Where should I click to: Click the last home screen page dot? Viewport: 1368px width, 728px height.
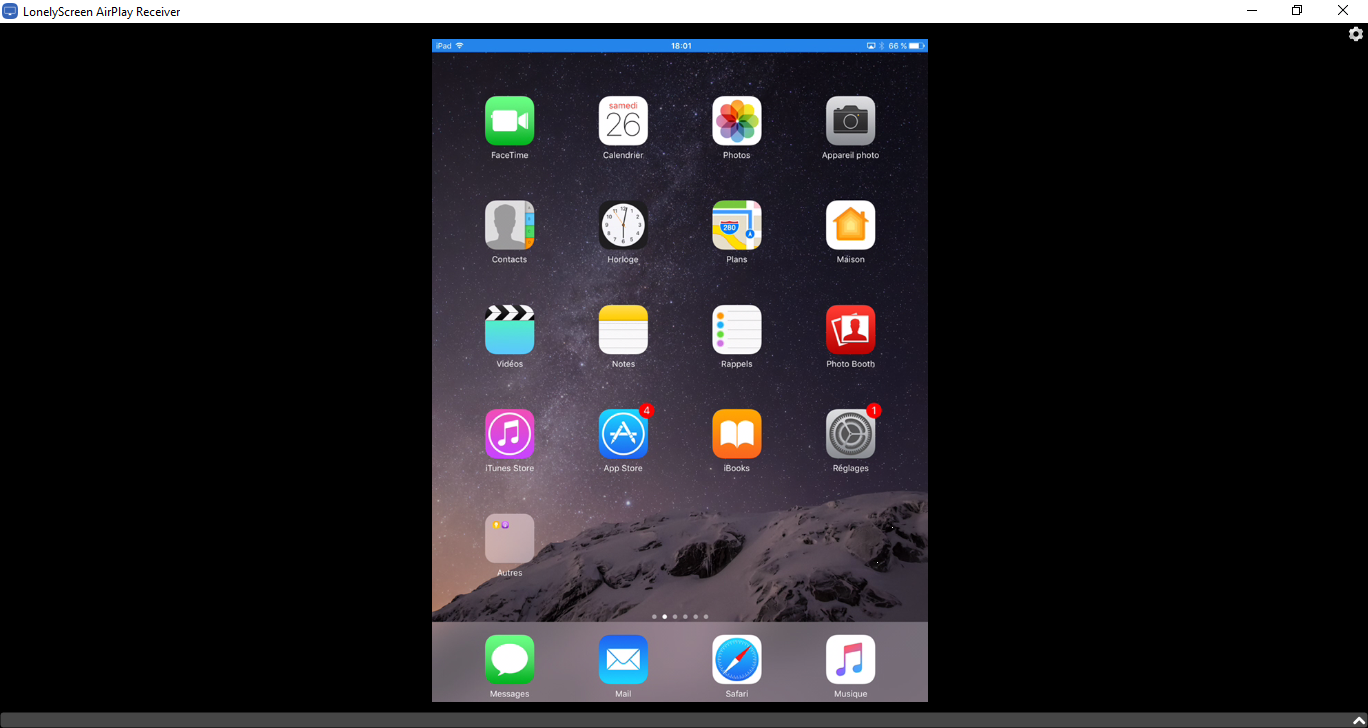click(706, 617)
